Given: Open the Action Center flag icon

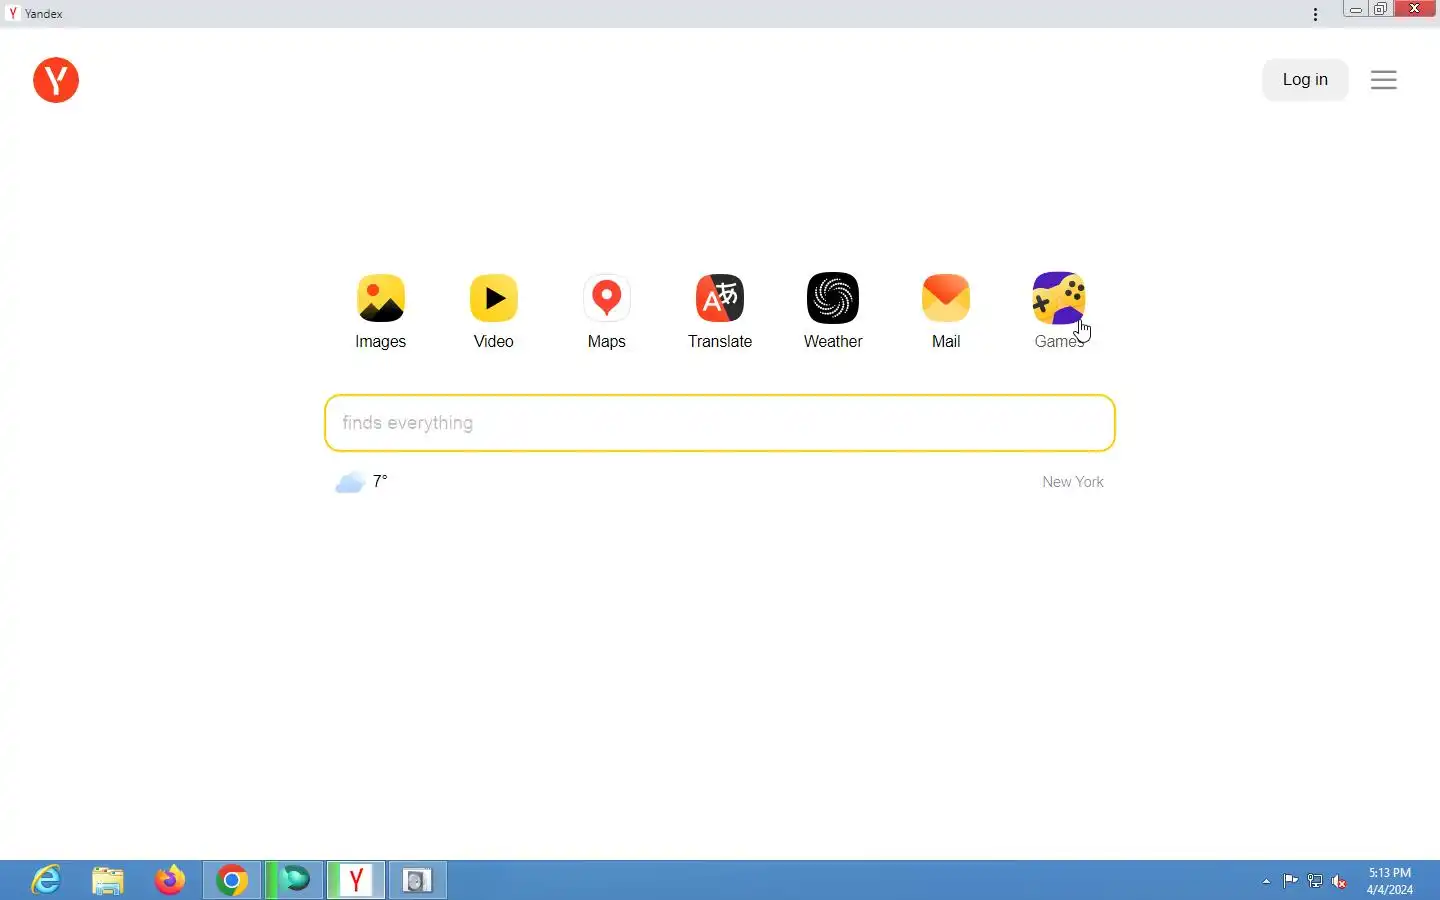Looking at the screenshot, I should [x=1291, y=881].
